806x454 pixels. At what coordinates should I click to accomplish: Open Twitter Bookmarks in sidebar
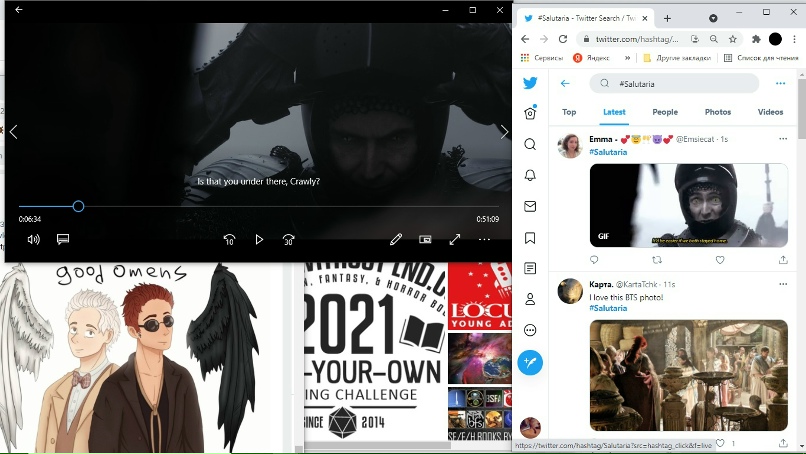coord(530,238)
